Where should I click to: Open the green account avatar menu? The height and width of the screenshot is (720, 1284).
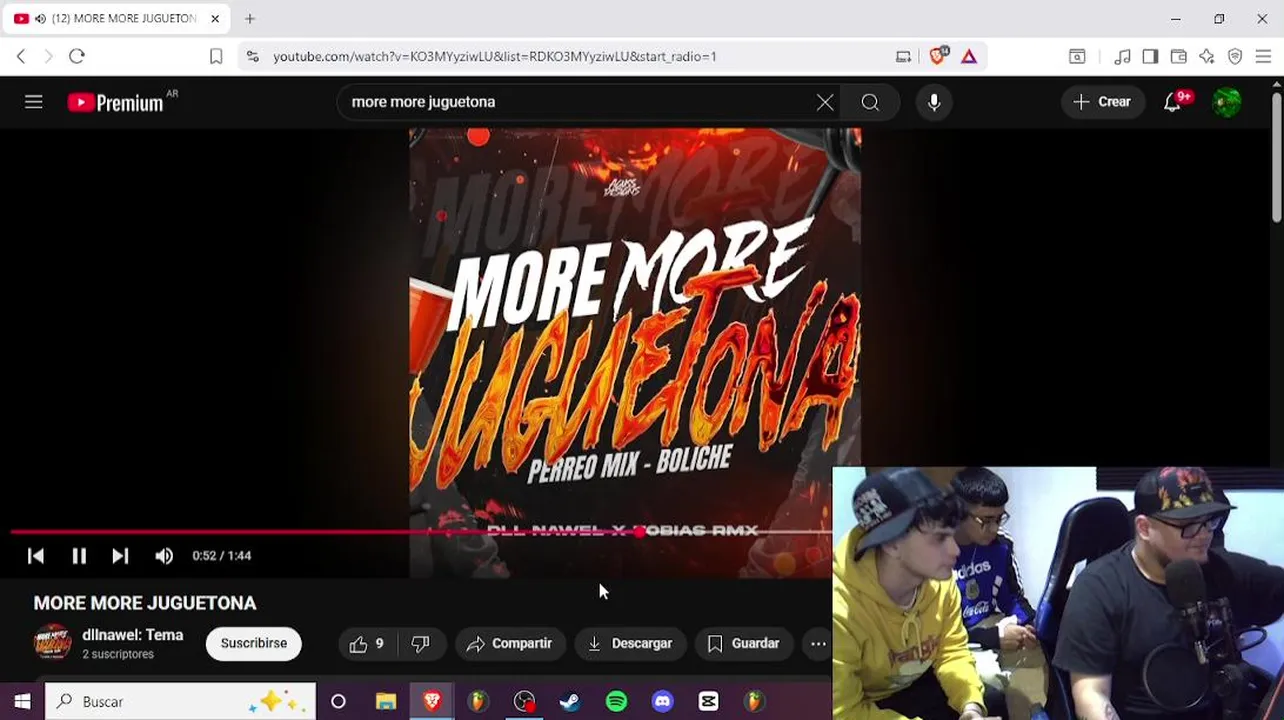1227,102
